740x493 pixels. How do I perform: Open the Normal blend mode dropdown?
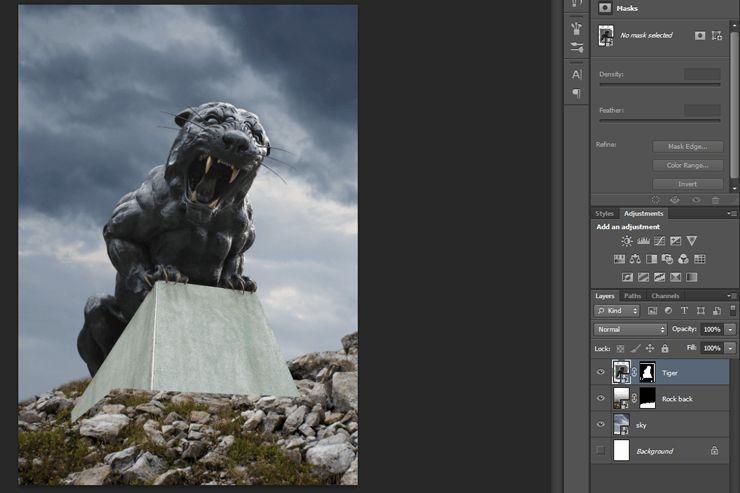[x=630, y=329]
